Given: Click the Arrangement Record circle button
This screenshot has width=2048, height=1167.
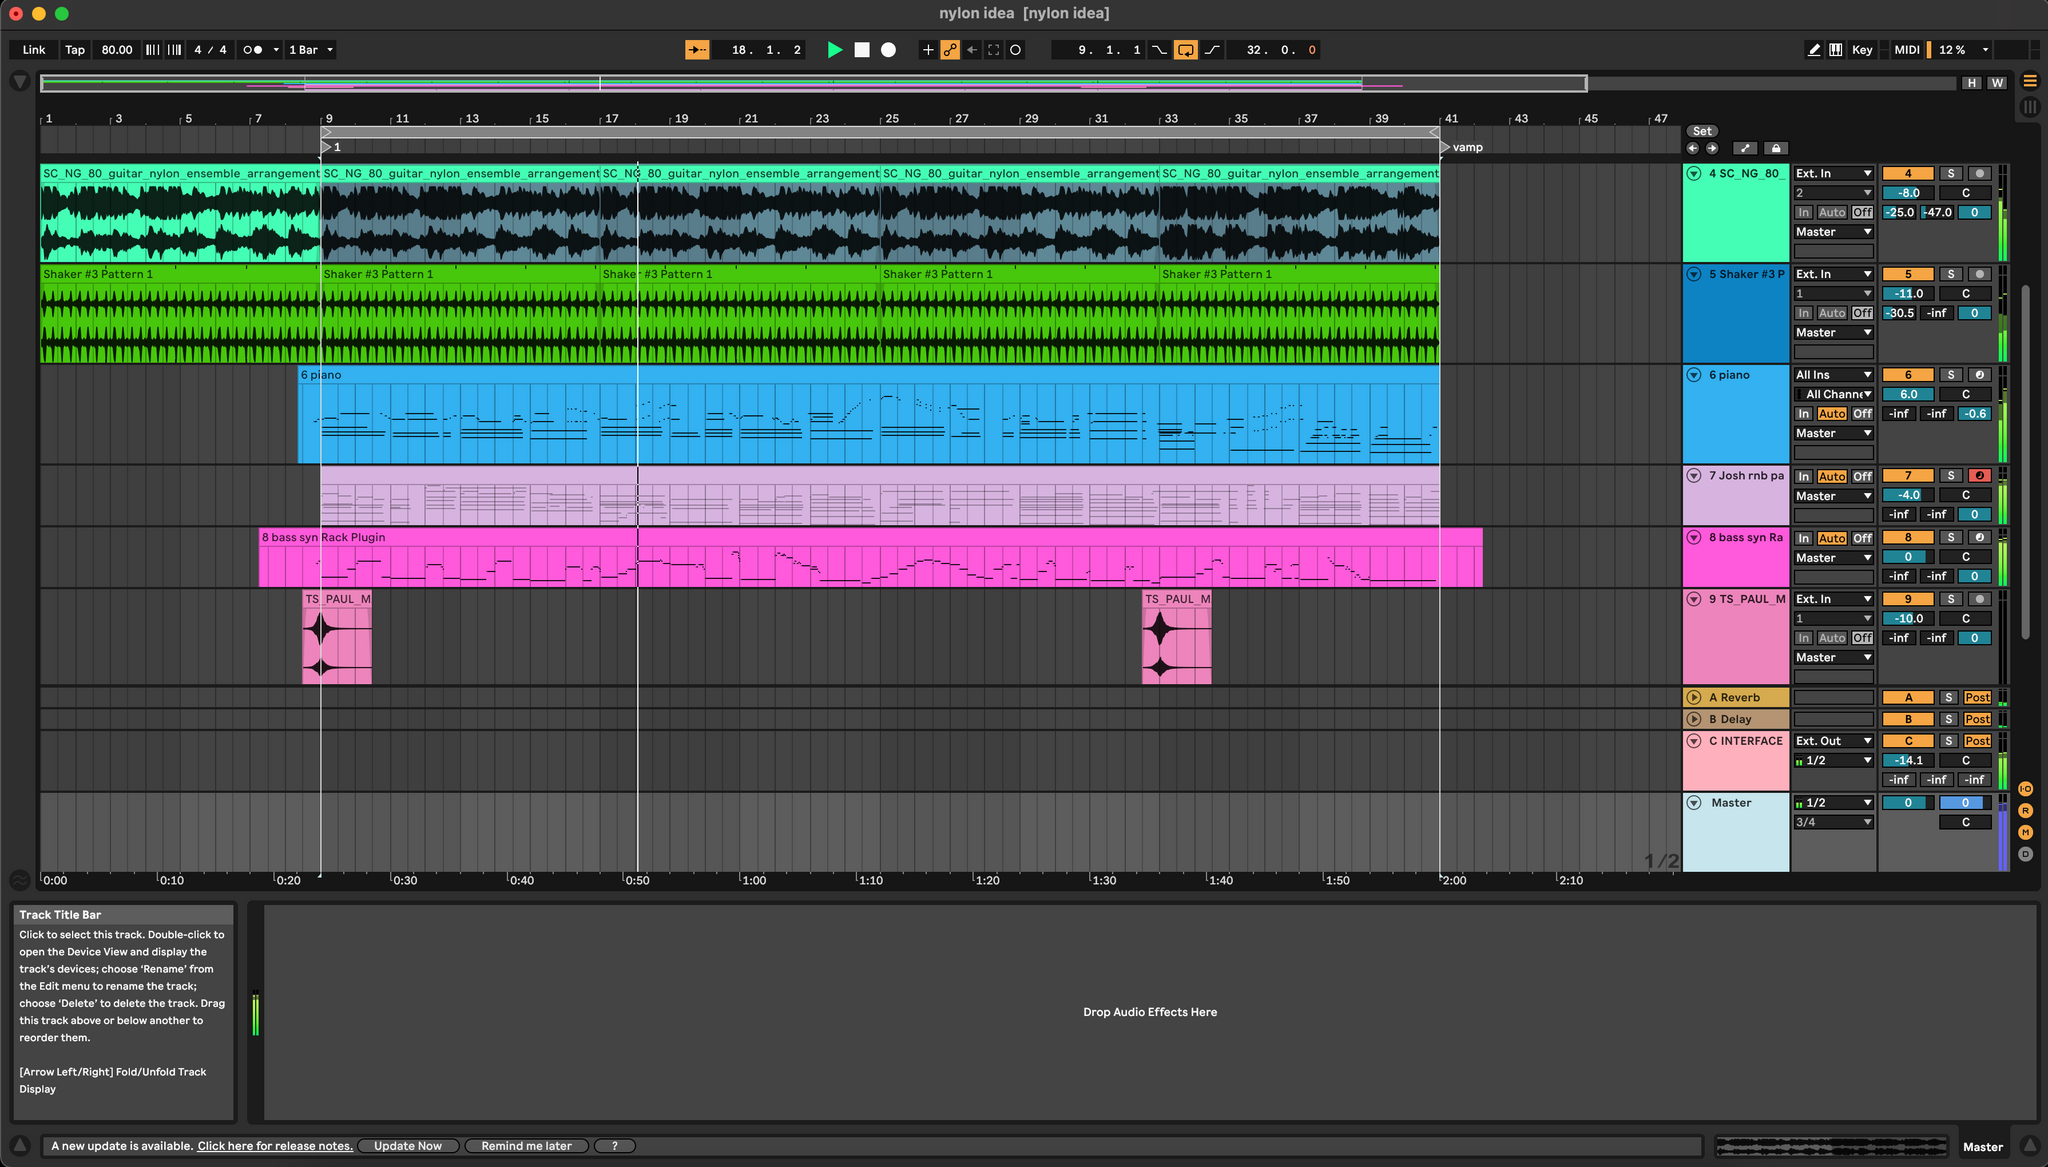Looking at the screenshot, I should (x=888, y=50).
